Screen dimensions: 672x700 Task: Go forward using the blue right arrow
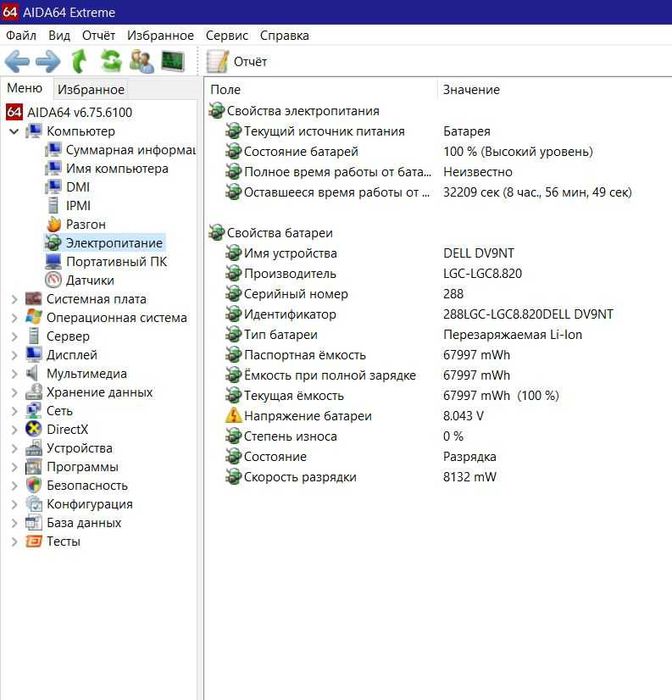point(48,62)
